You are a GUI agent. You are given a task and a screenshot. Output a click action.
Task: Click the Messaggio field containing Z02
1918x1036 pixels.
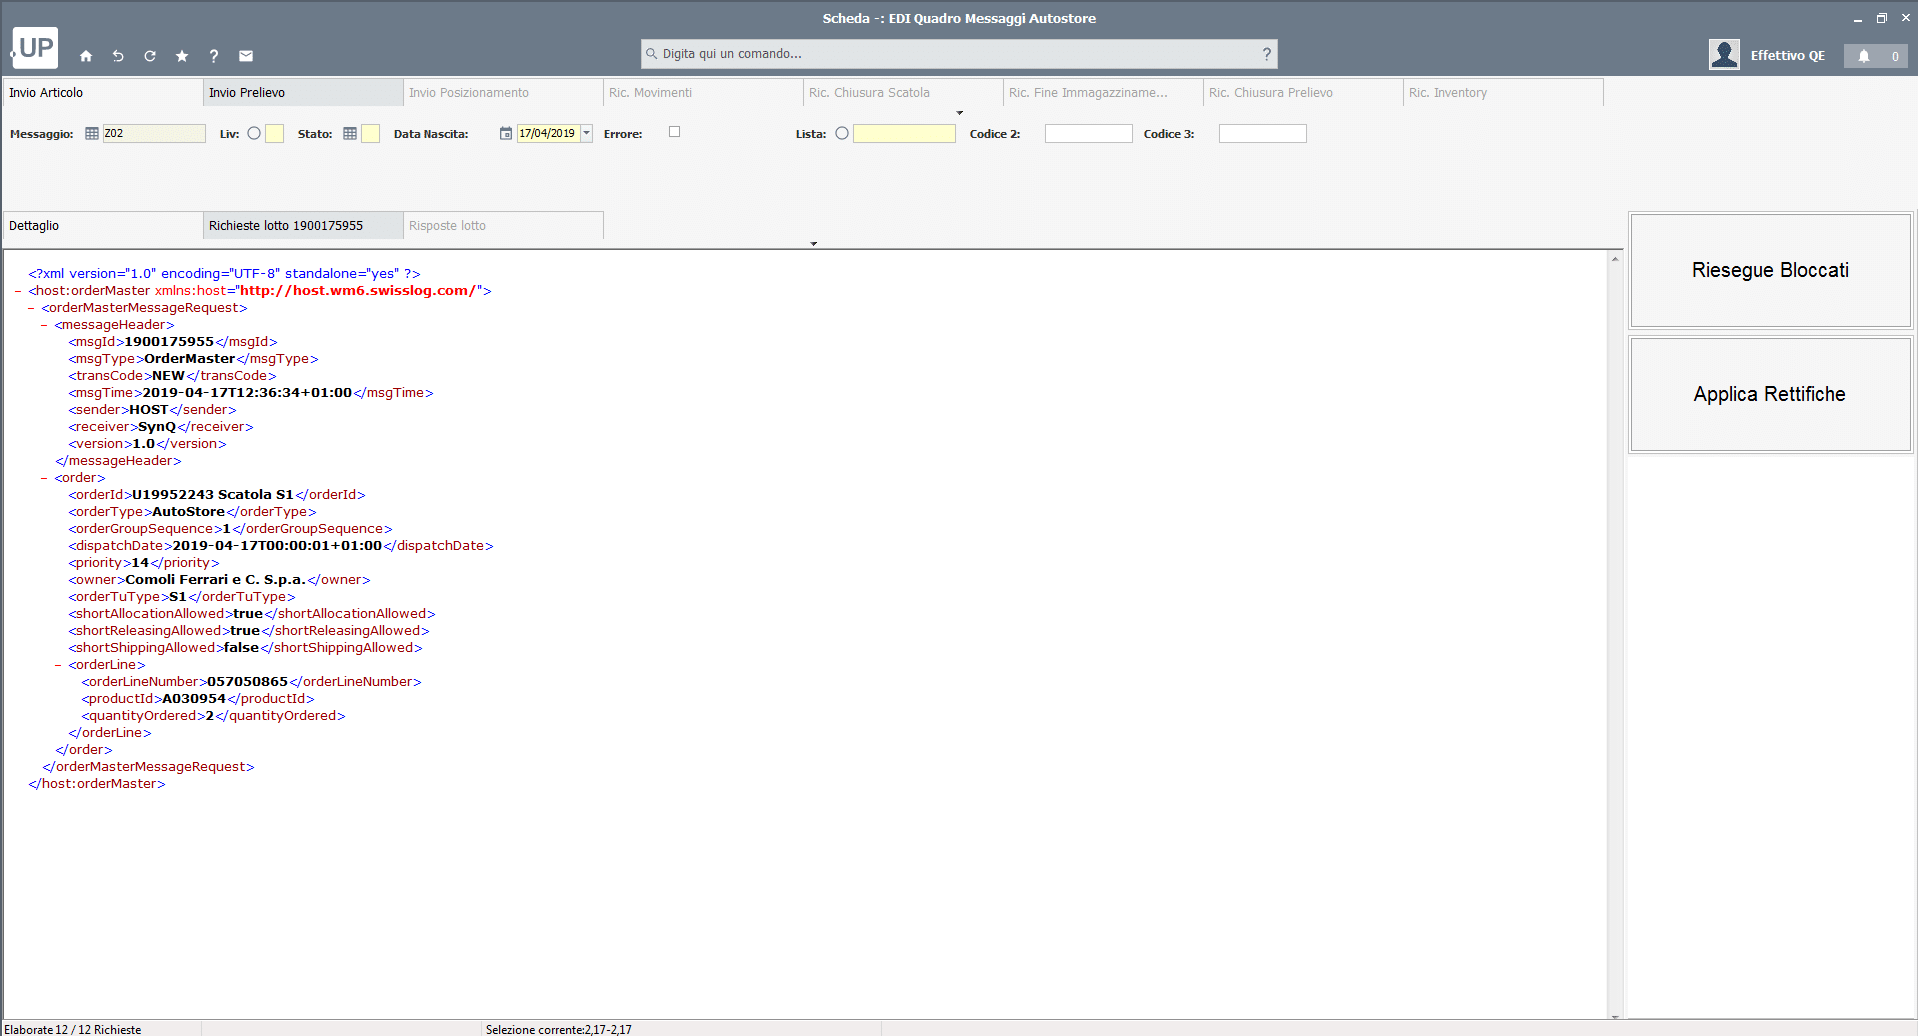click(154, 133)
